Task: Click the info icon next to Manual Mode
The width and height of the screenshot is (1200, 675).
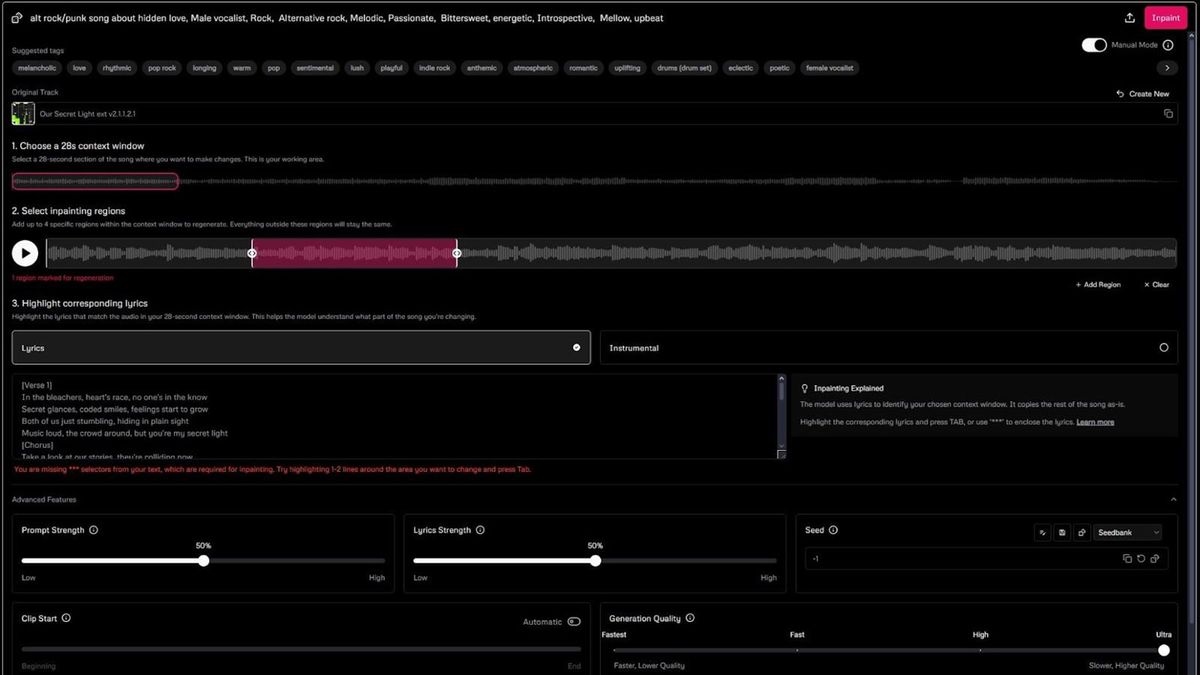Action: coord(1168,44)
